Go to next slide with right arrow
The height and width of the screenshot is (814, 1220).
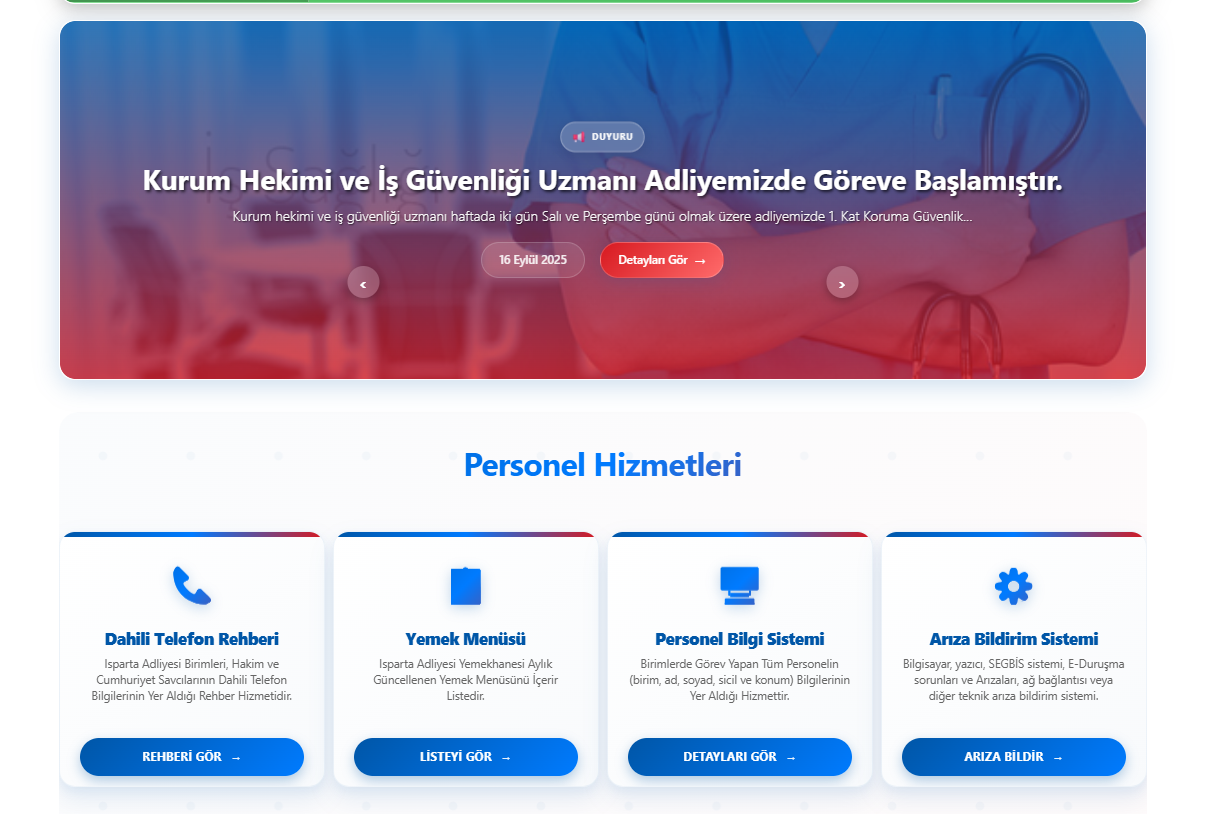tap(842, 282)
